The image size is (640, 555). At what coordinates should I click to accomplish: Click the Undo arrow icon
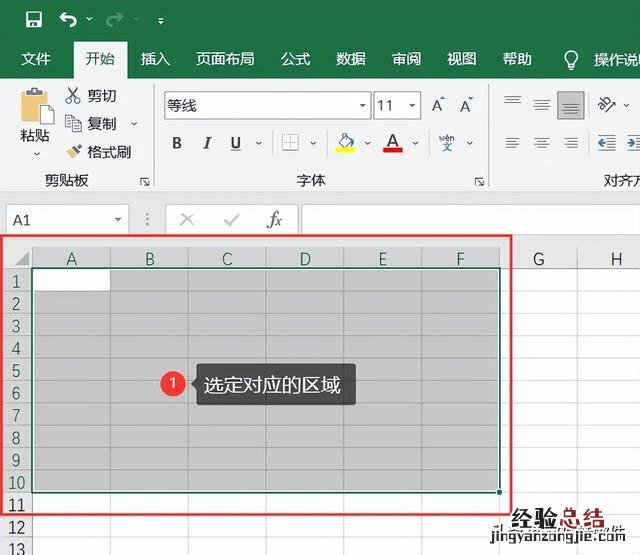(x=67, y=20)
